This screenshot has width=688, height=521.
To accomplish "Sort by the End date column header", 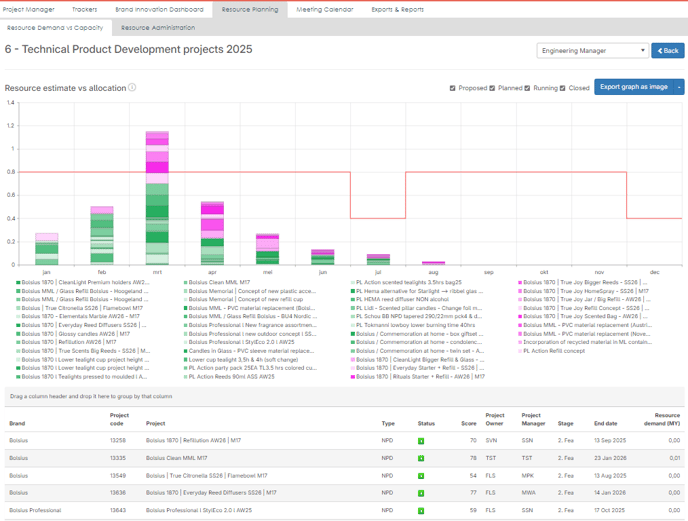I will 606,424.
